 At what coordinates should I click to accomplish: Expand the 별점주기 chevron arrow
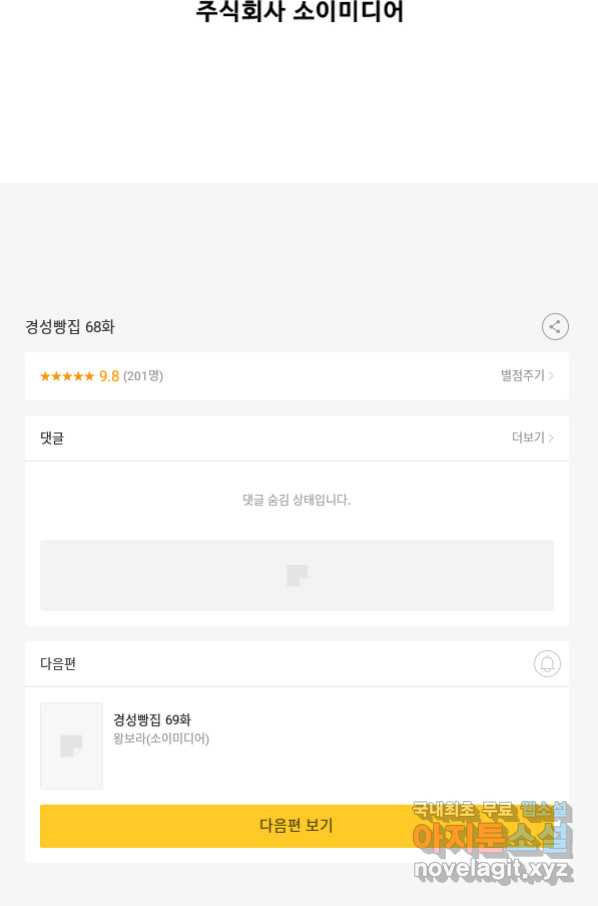coord(551,376)
